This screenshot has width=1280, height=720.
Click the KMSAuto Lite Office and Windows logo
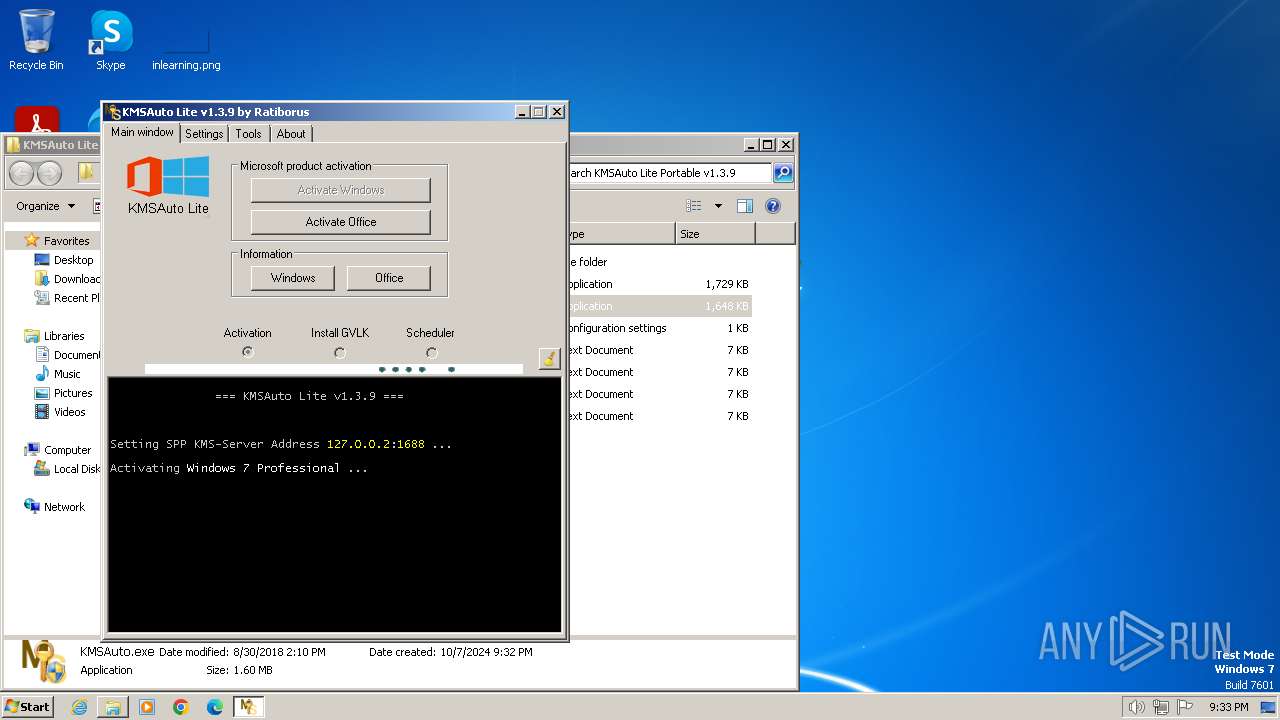[168, 176]
